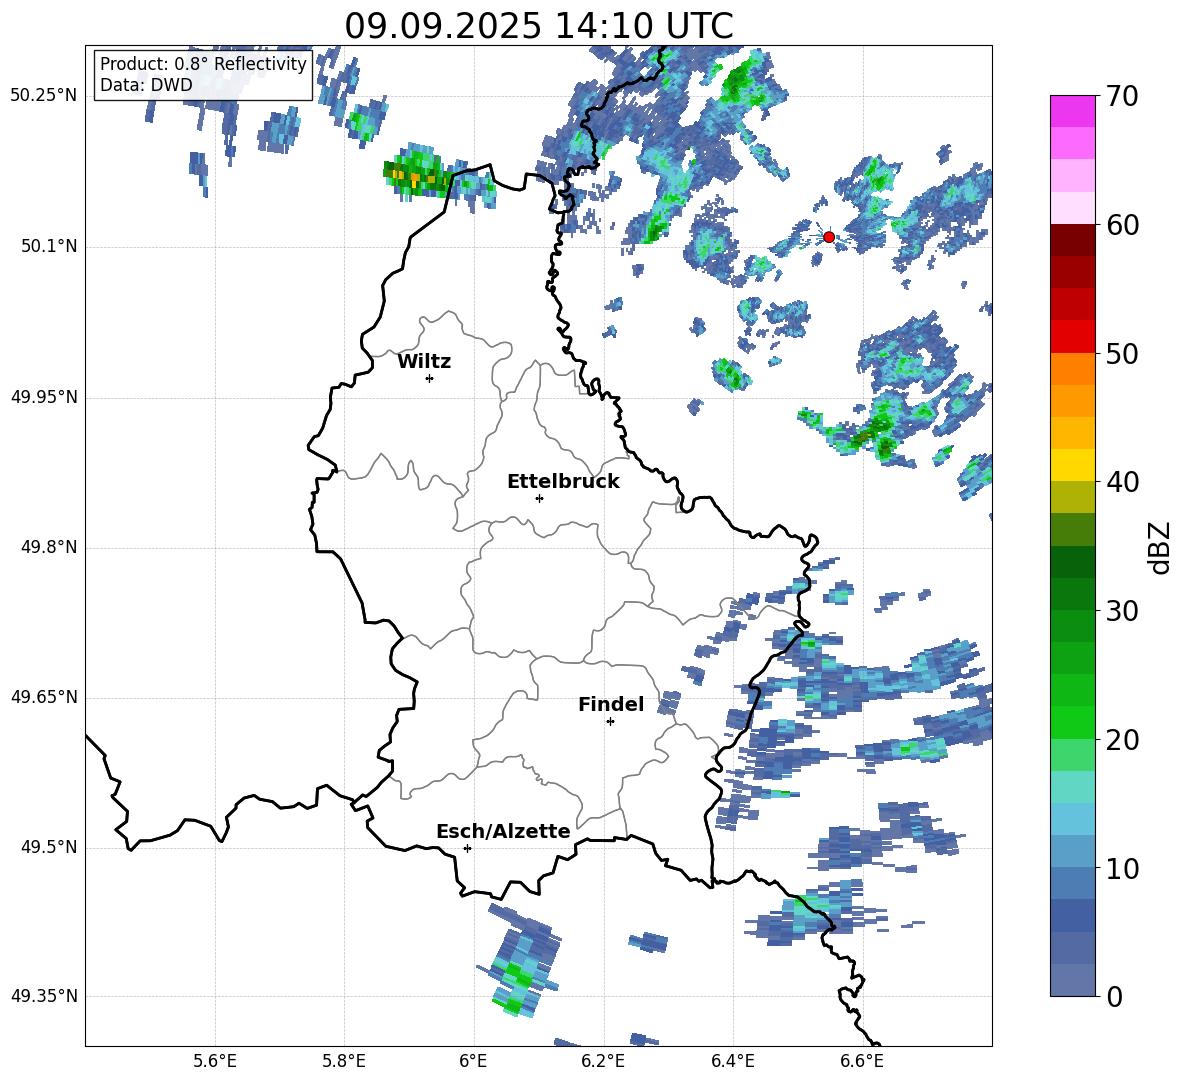Screen dimensions: 1184x1081
Task: Click the yellow band just above the 40 dBZ mark
Action: pos(1072,465)
